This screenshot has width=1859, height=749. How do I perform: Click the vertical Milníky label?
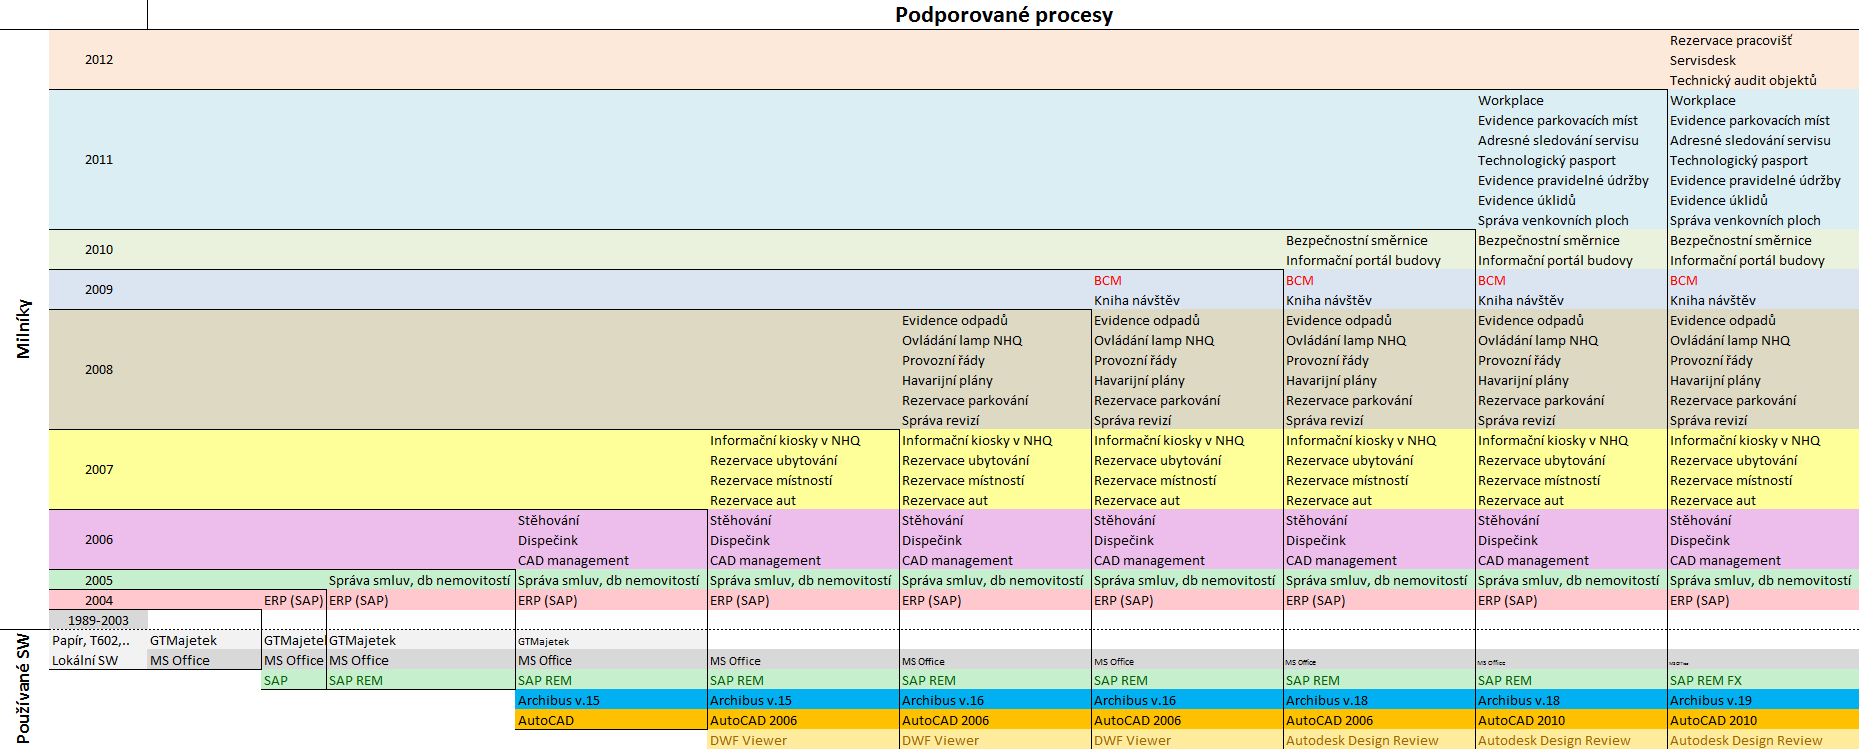click(x=24, y=329)
